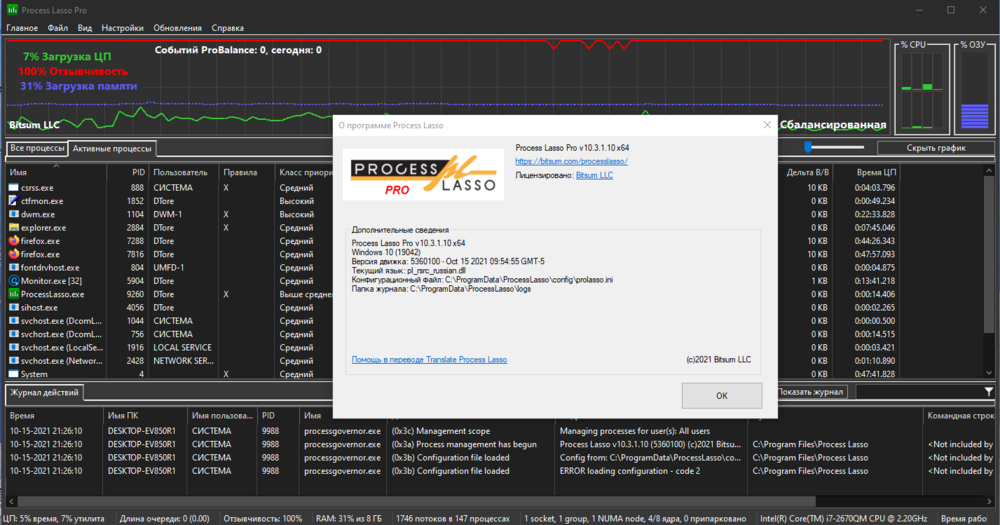Open the Главное menu
Image resolution: width=1000 pixels, height=525 pixels.
22,28
